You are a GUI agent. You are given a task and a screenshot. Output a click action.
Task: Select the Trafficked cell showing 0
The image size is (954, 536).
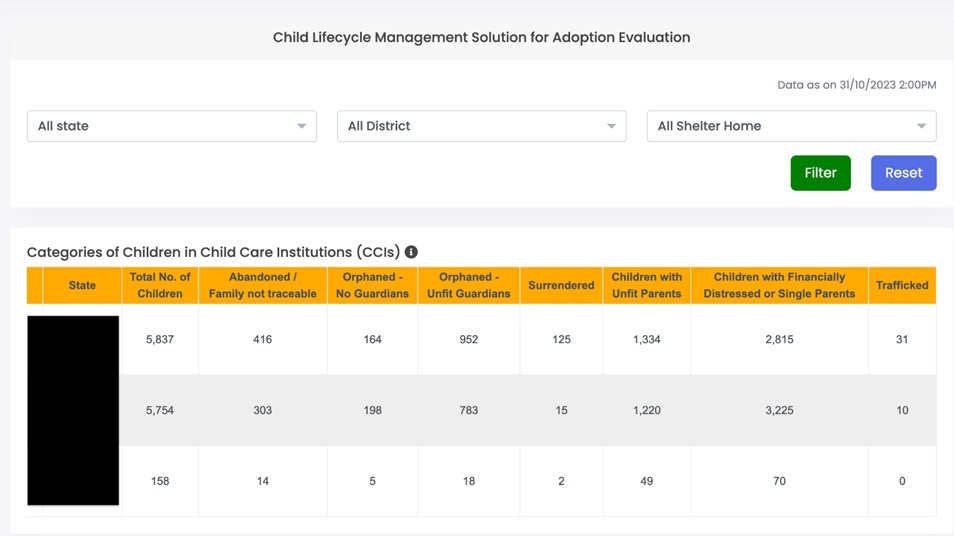click(902, 481)
